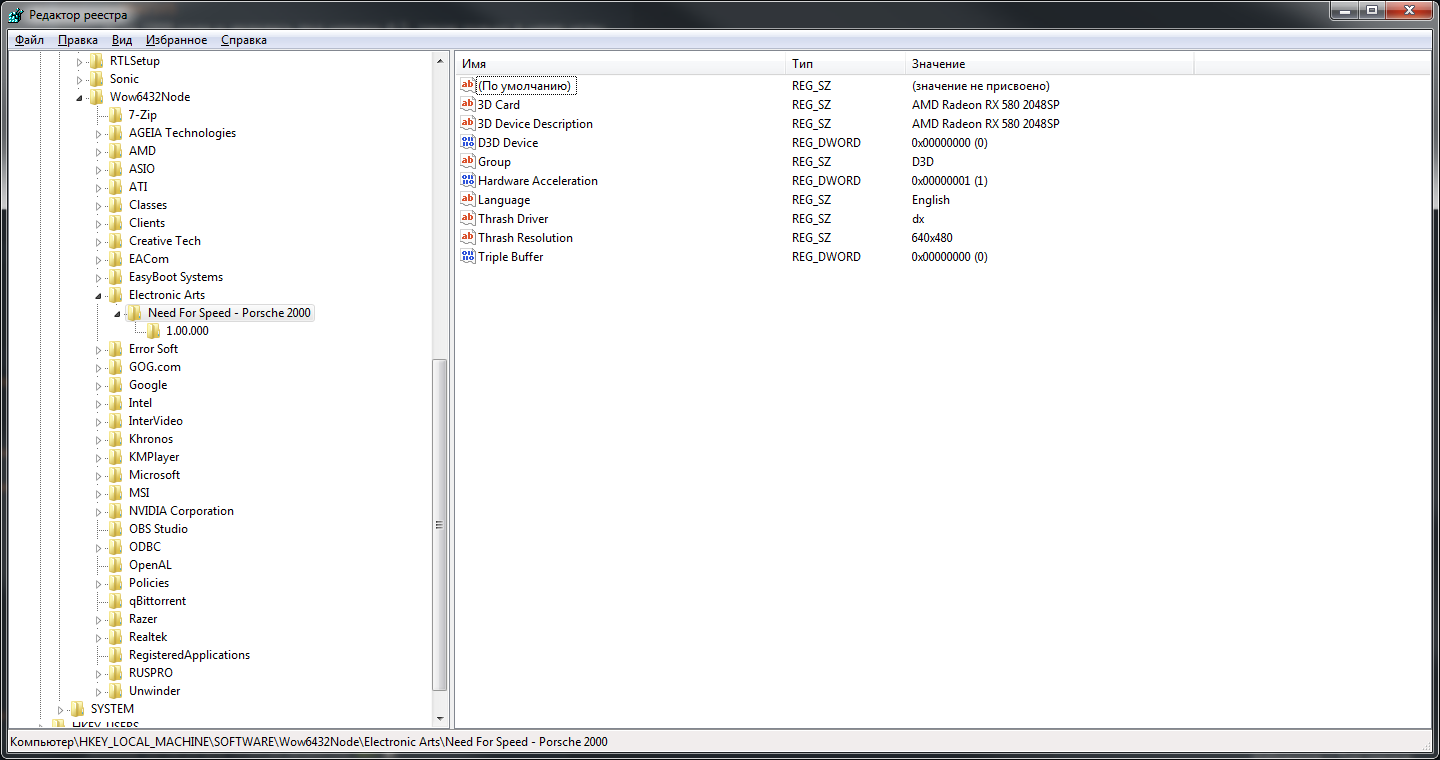Viewport: 1440px width, 760px height.
Task: Click the Microsoft folder icon
Action: [x=116, y=475]
